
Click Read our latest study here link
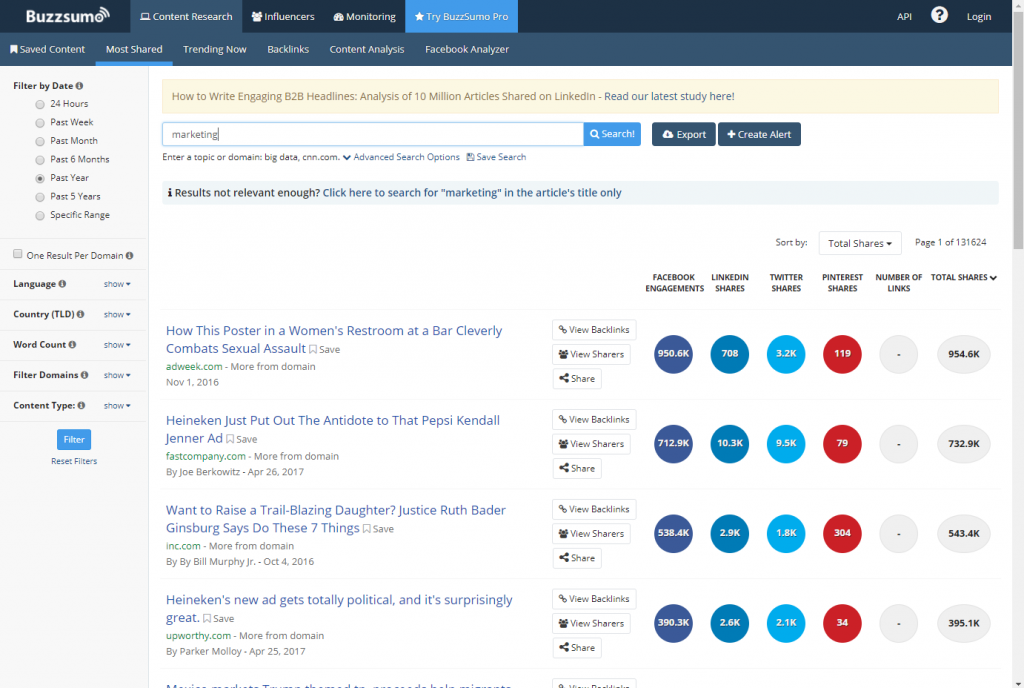(669, 96)
